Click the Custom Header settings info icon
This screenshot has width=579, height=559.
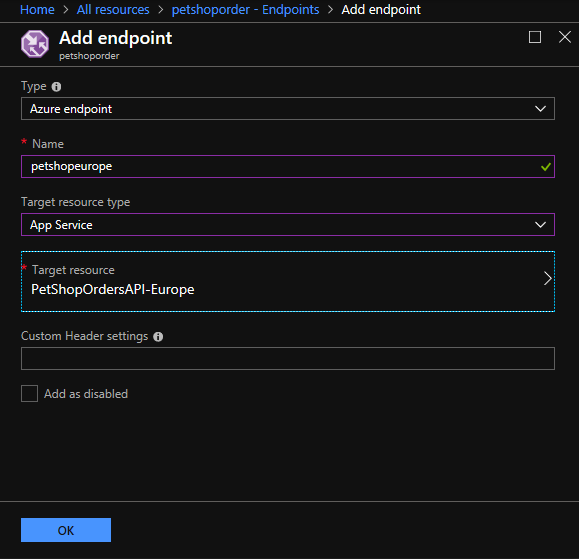(158, 337)
